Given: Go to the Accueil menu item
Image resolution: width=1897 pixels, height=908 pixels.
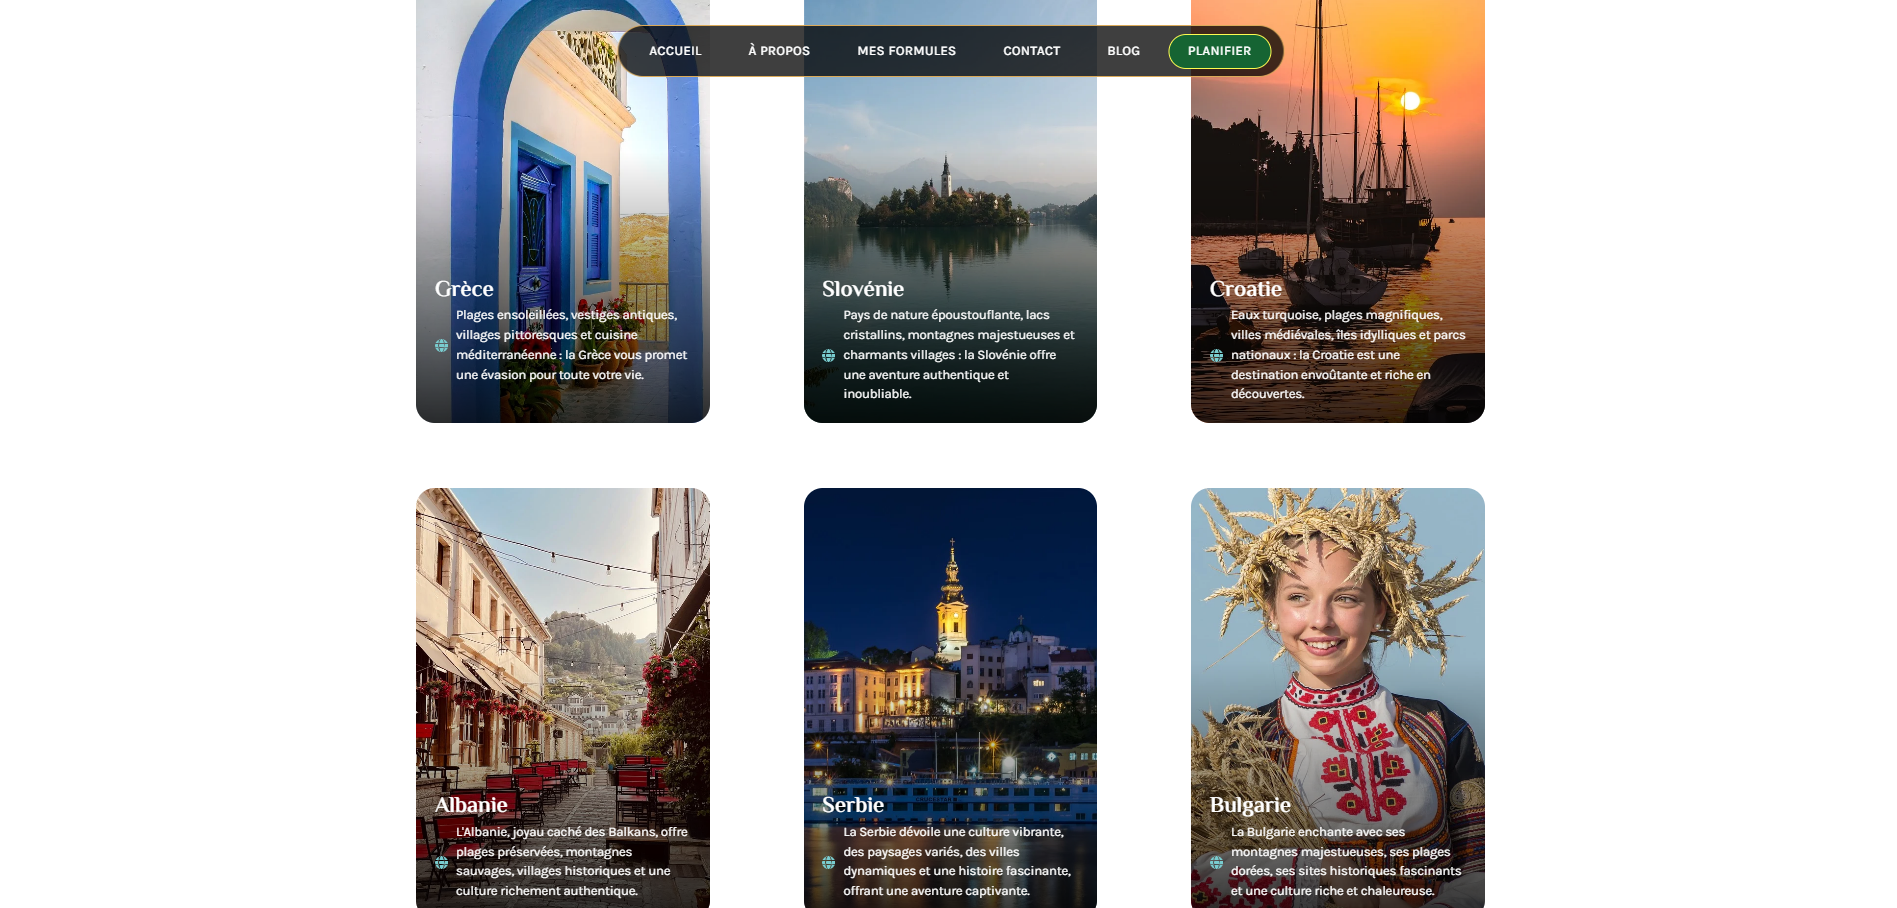Looking at the screenshot, I should pos(675,51).
